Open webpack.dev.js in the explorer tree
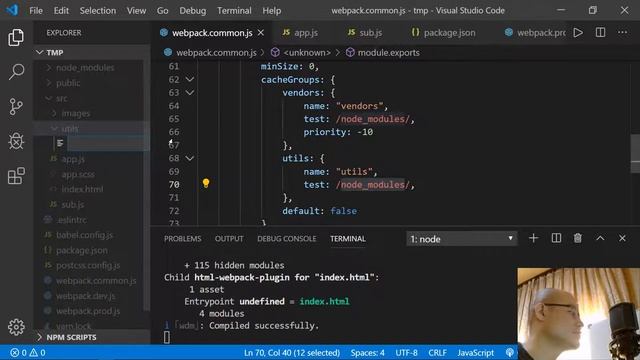640x360 pixels. [x=85, y=296]
